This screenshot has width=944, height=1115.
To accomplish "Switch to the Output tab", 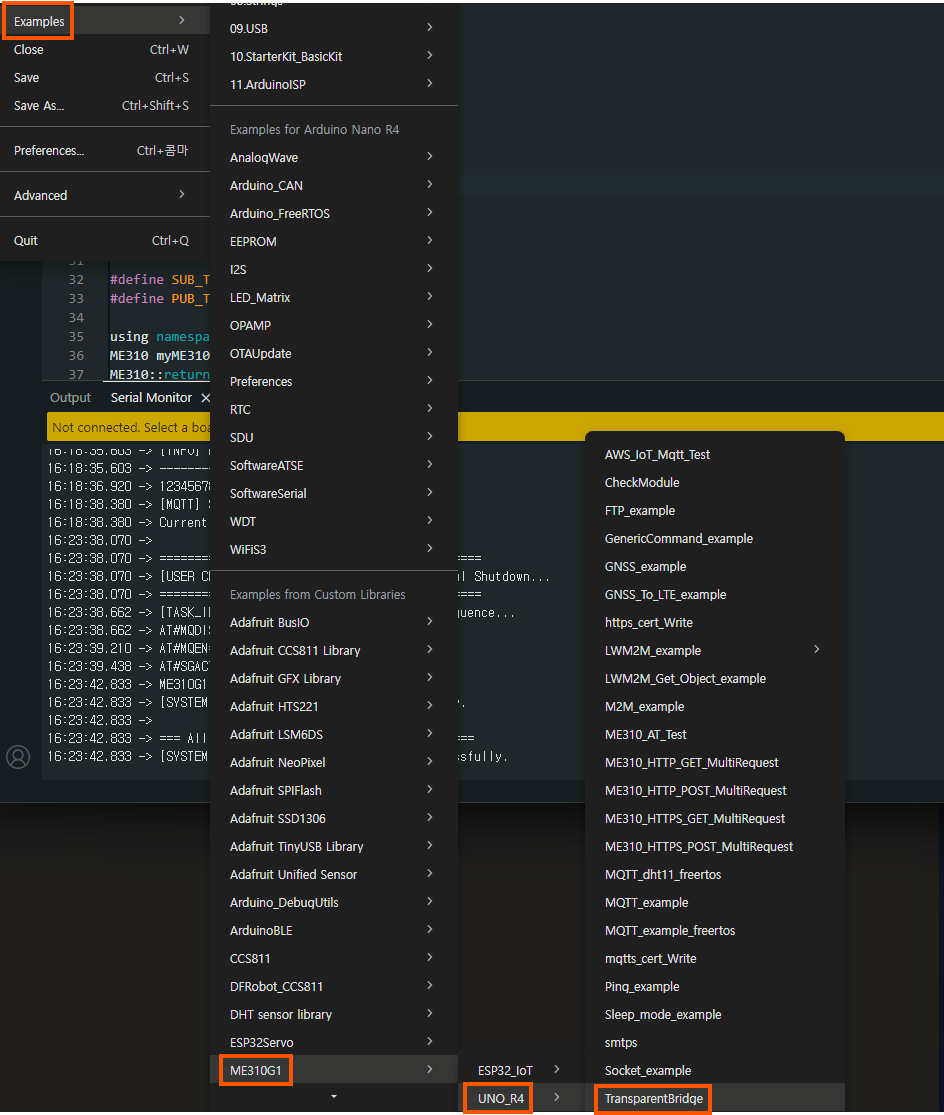I will click(70, 398).
